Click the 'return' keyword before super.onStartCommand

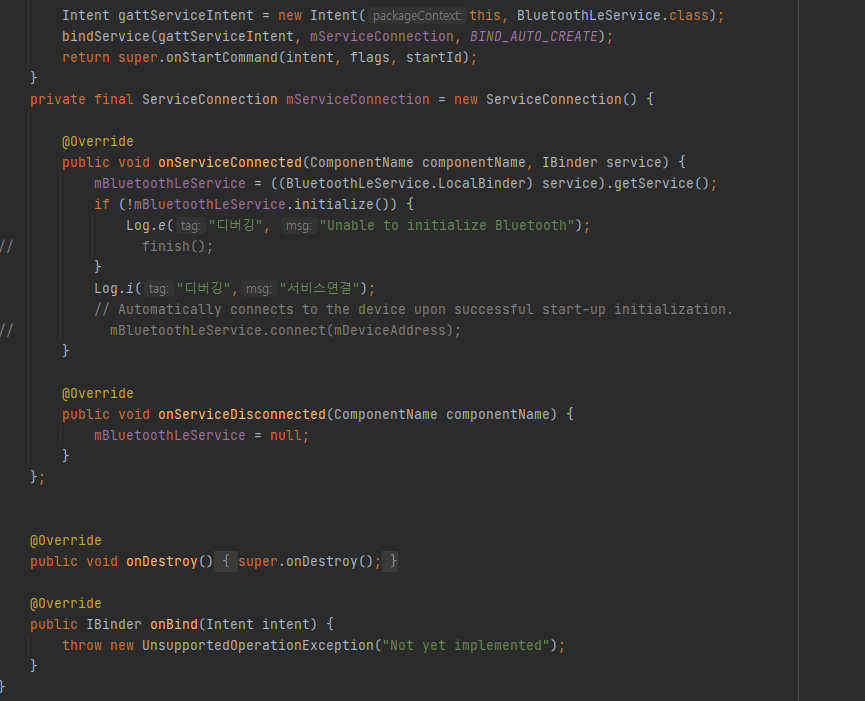(x=86, y=57)
